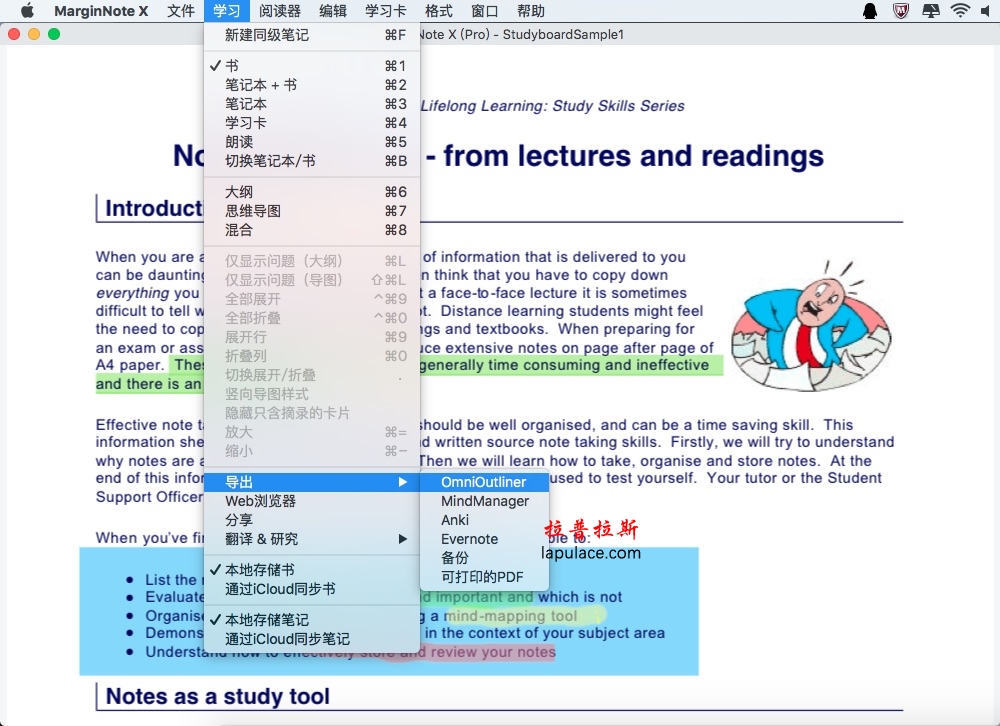Screen dimensions: 1000x726
Task: Toggle 本地存储笔记 checked option
Action: [x=266, y=620]
